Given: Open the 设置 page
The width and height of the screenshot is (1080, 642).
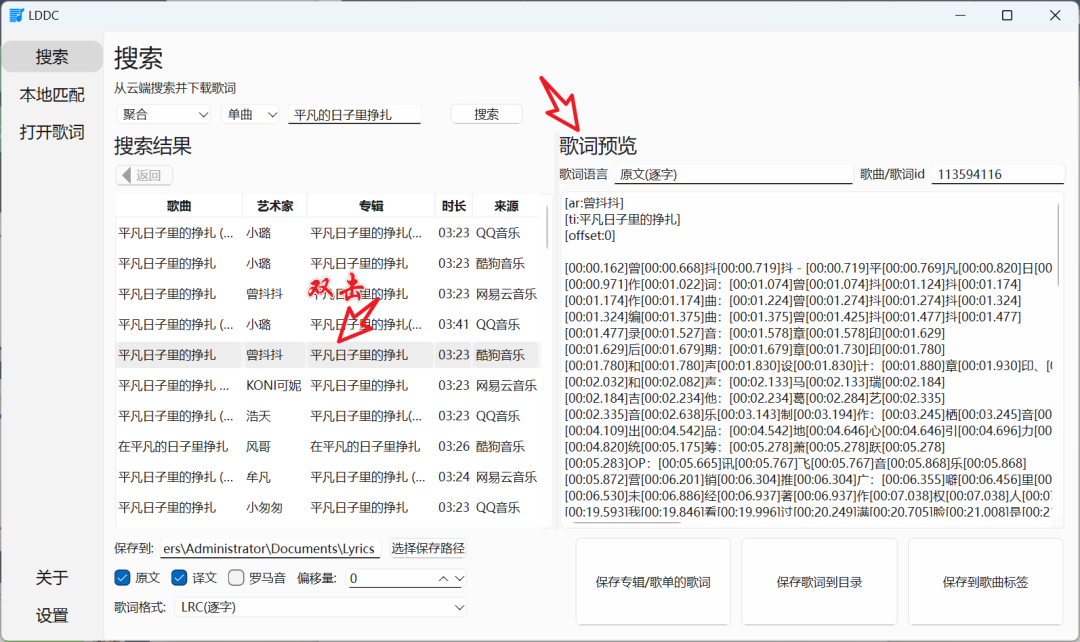Looking at the screenshot, I should (52, 615).
